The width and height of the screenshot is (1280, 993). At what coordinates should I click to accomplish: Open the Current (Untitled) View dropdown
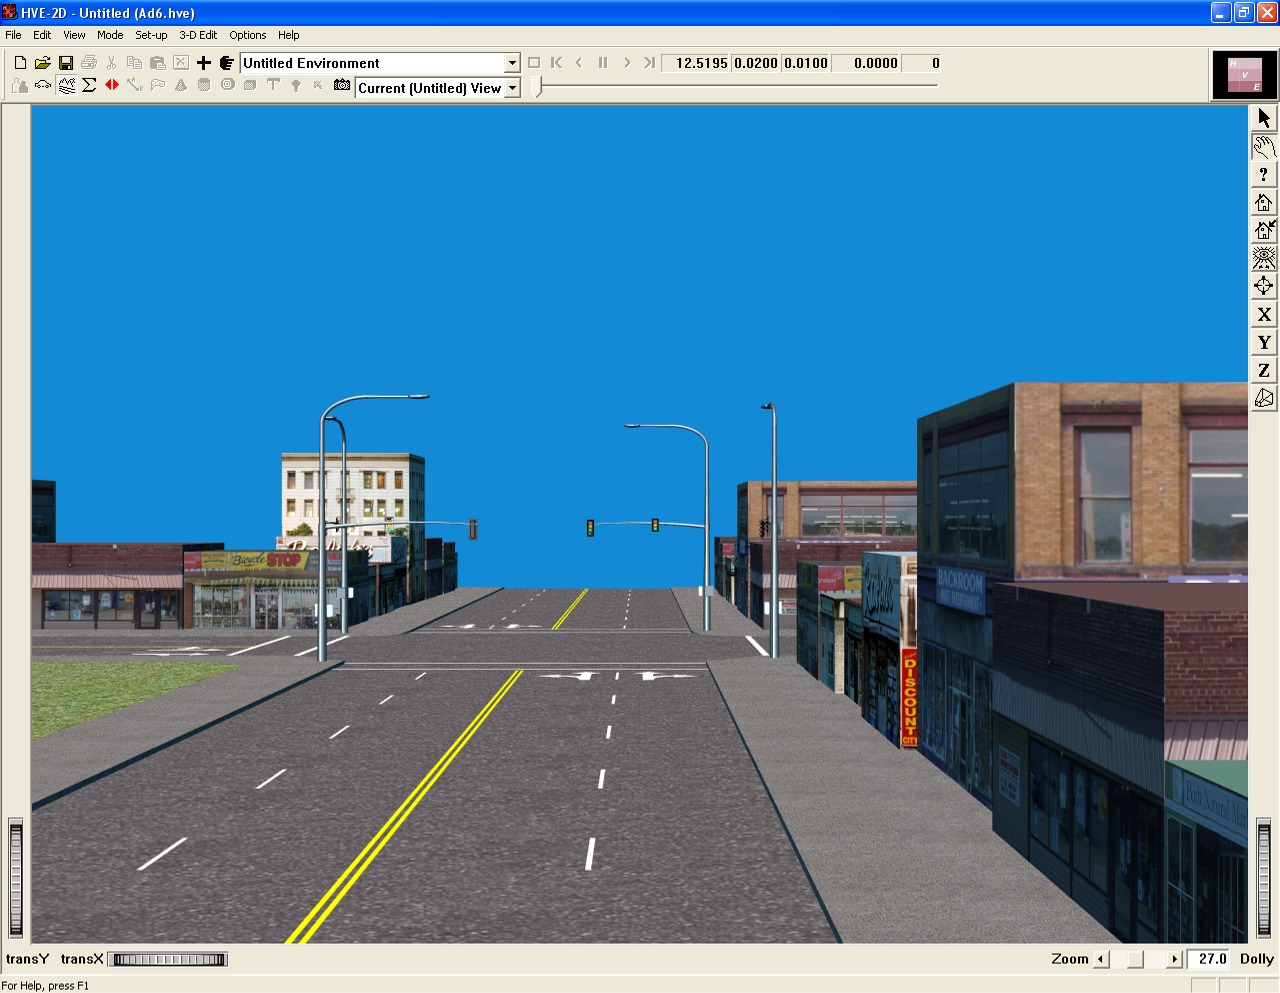tap(512, 88)
